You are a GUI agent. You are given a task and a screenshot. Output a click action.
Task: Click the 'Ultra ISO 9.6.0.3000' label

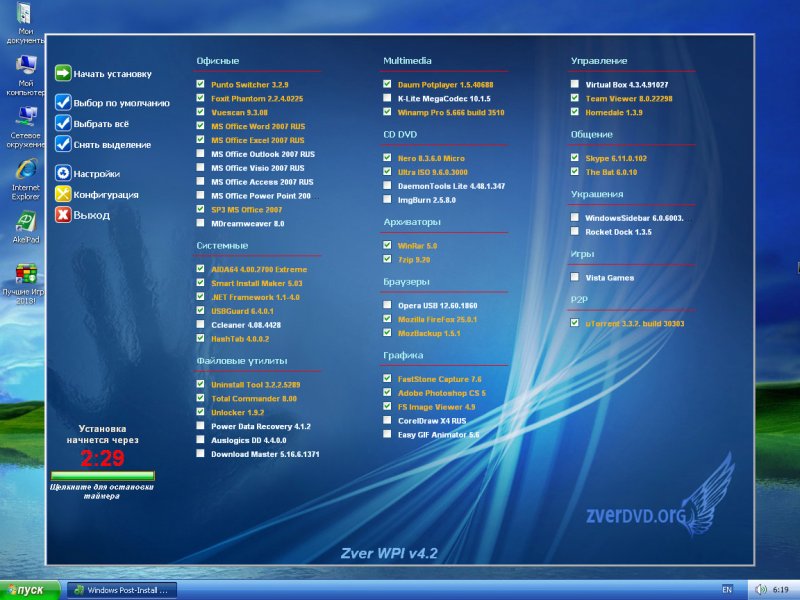(x=433, y=172)
